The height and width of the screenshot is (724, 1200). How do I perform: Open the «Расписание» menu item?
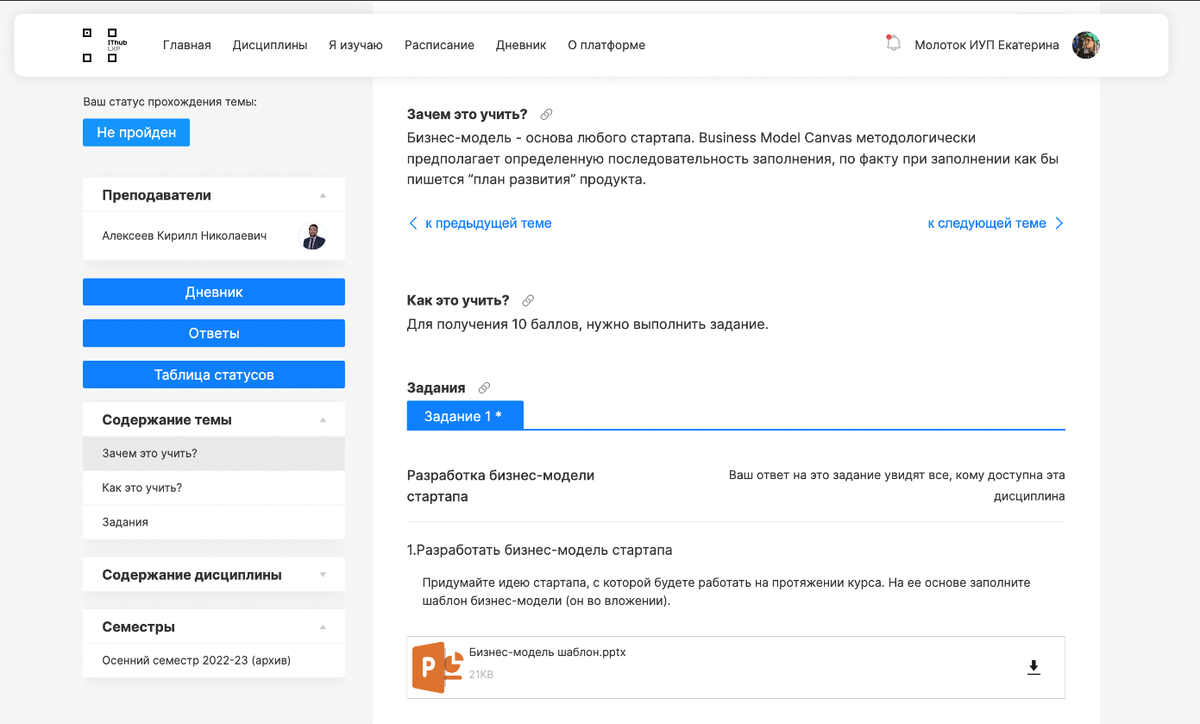pyautogui.click(x=439, y=45)
